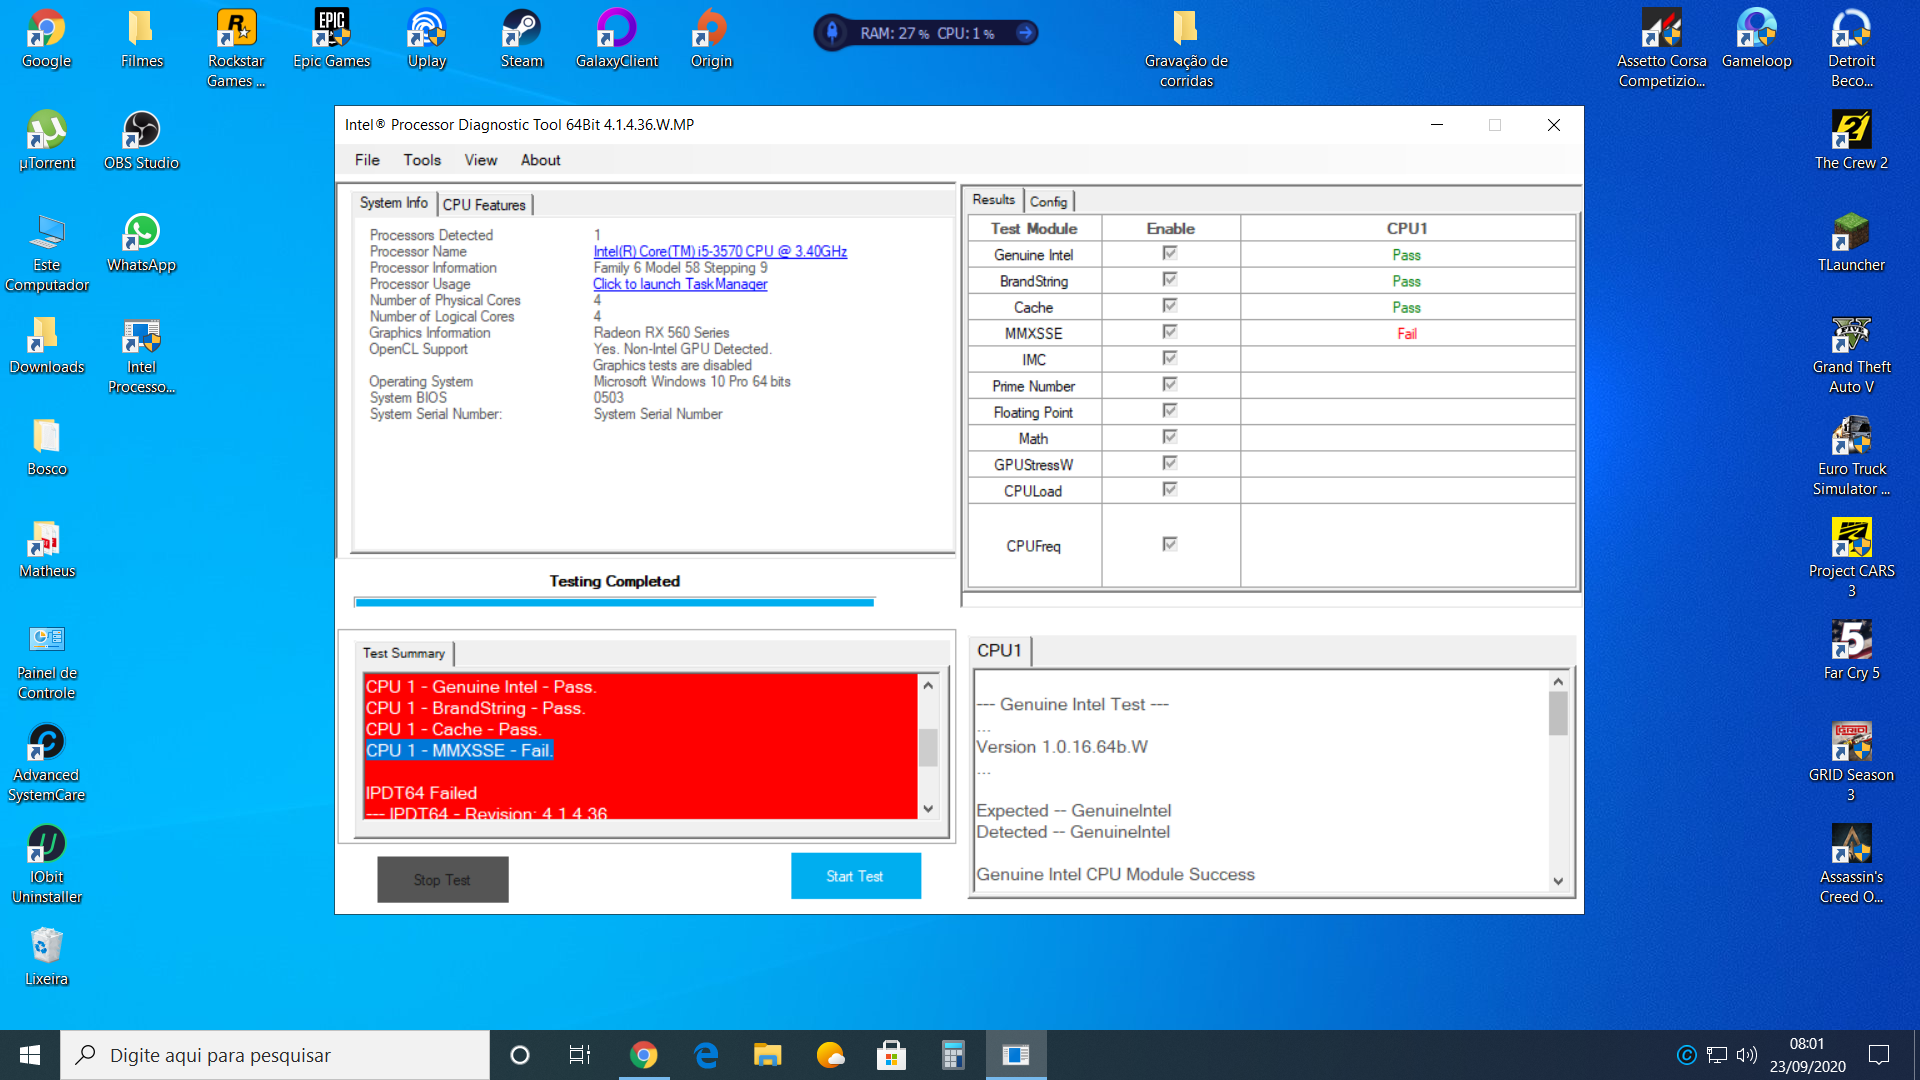
Task: Open the notification center icon
Action: pos(1879,1055)
